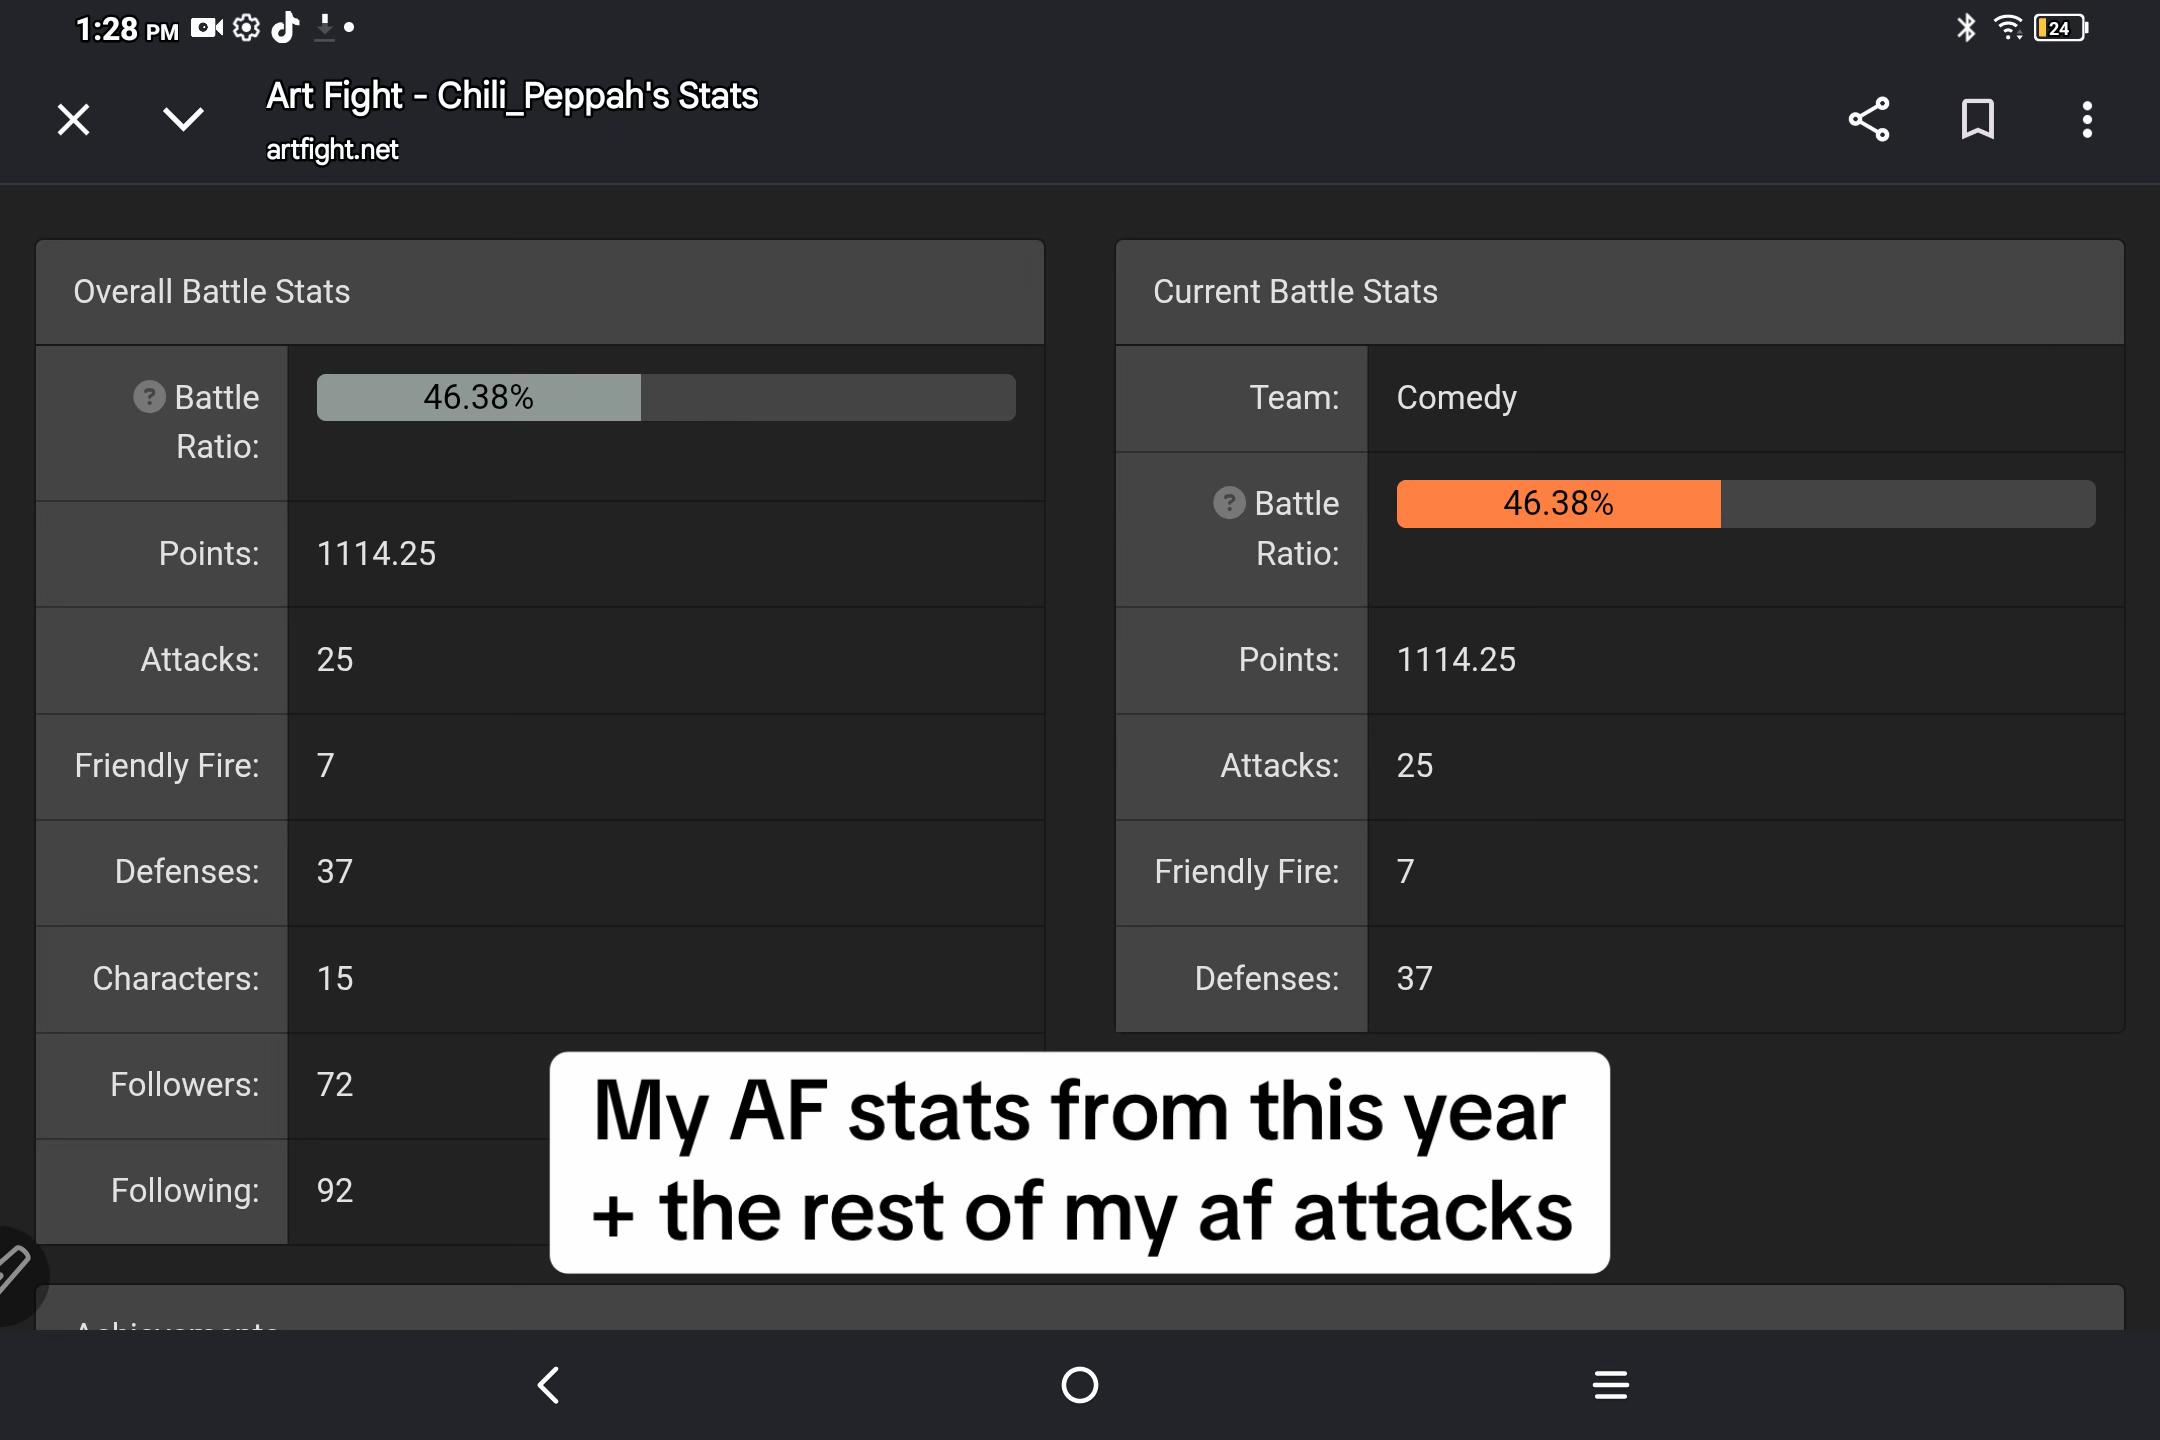The width and height of the screenshot is (2160, 1440).
Task: Select Current Friendly Fire value 7
Action: coord(1406,872)
